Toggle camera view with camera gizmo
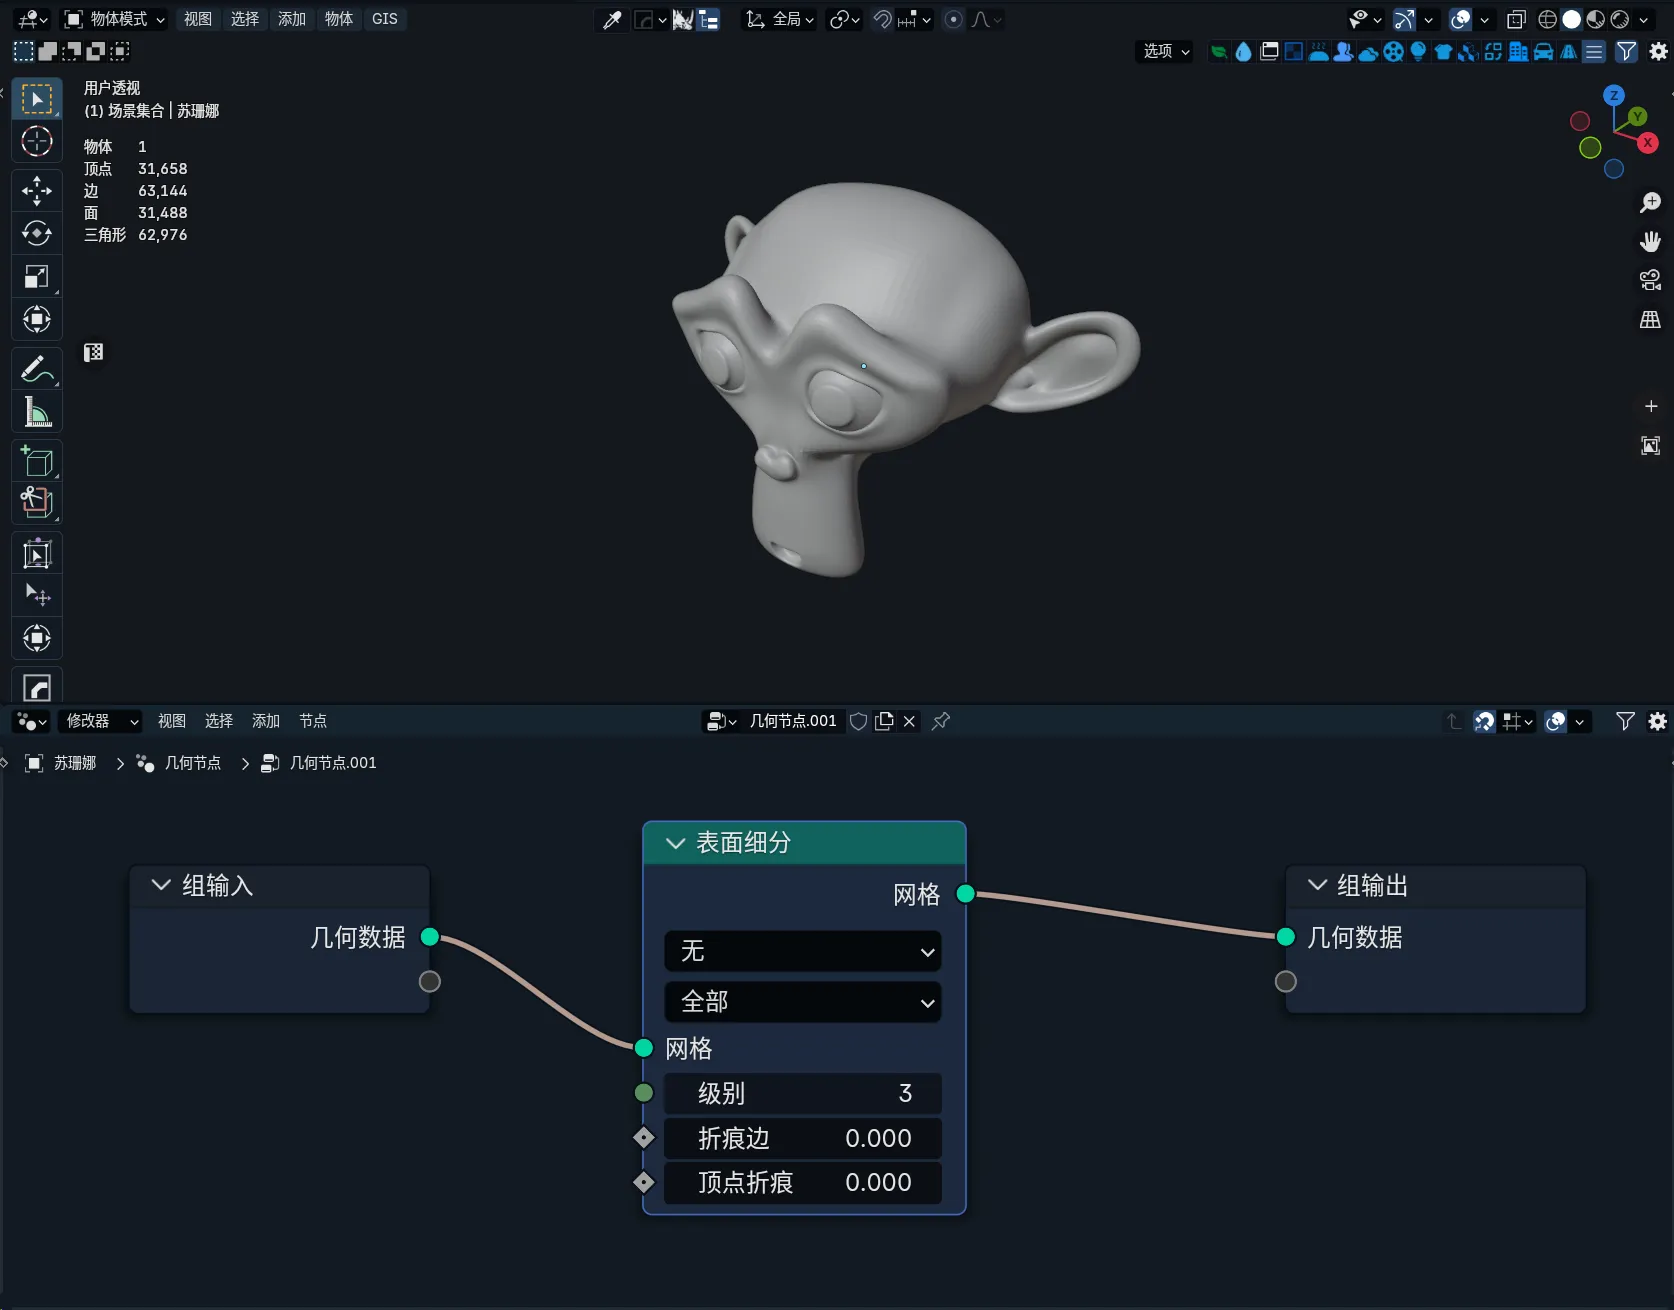This screenshot has width=1674, height=1310. tap(1650, 280)
